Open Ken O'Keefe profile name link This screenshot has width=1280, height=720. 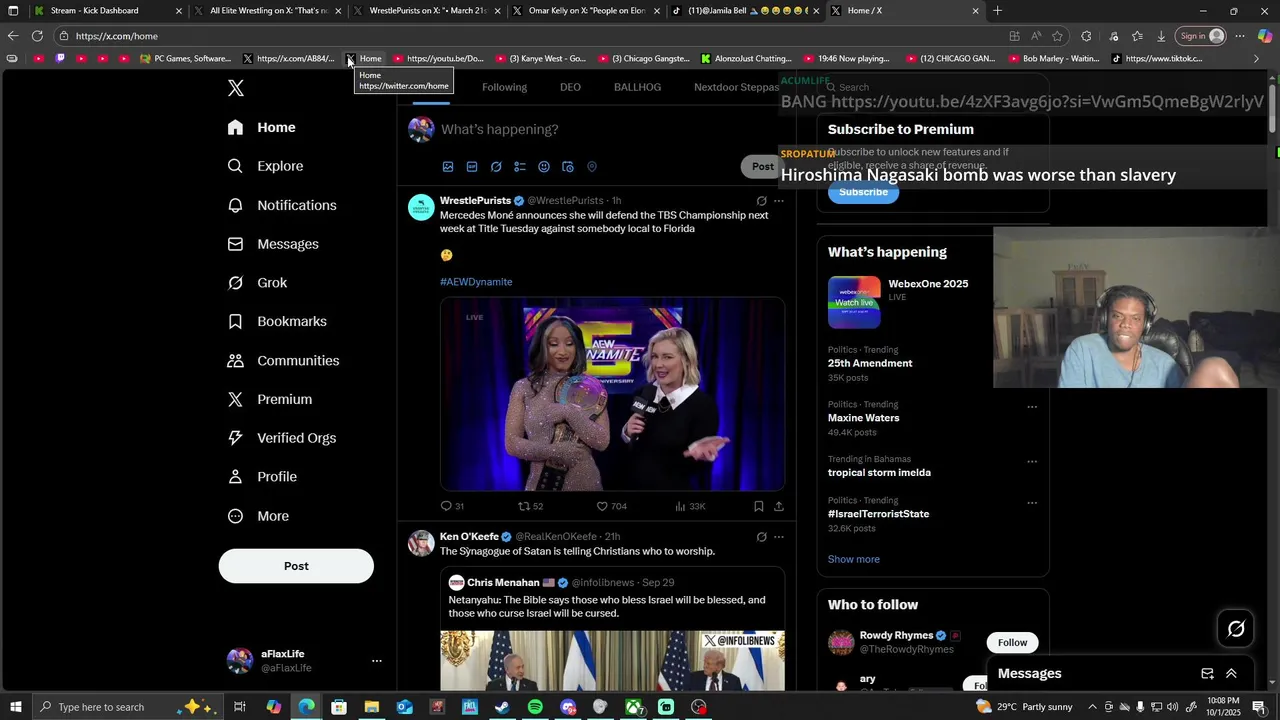point(469,537)
